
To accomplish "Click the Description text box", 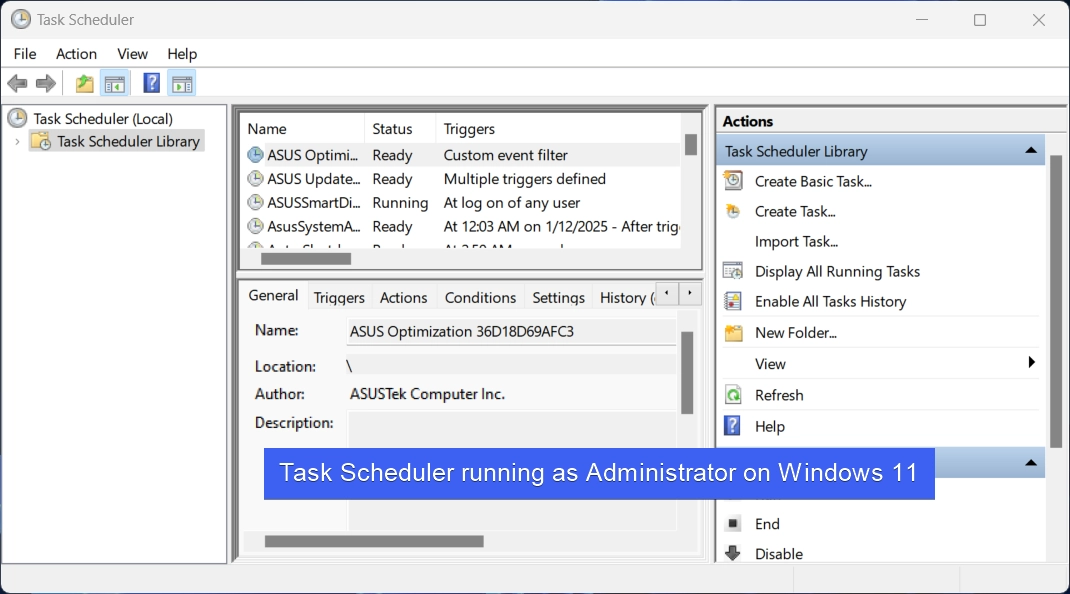I will click(x=512, y=470).
